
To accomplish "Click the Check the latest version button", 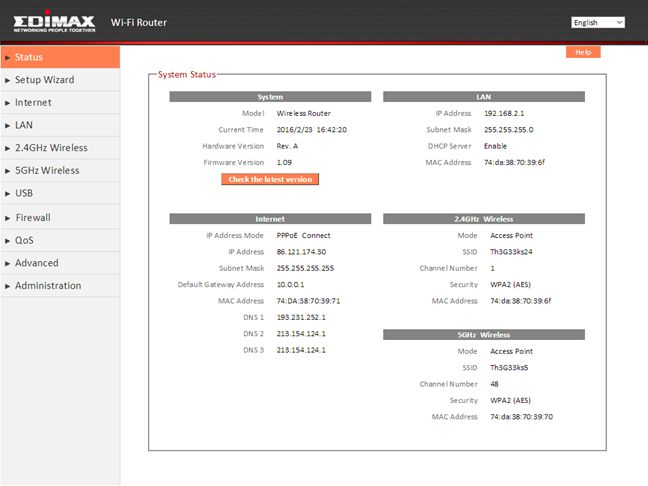I will [x=270, y=179].
